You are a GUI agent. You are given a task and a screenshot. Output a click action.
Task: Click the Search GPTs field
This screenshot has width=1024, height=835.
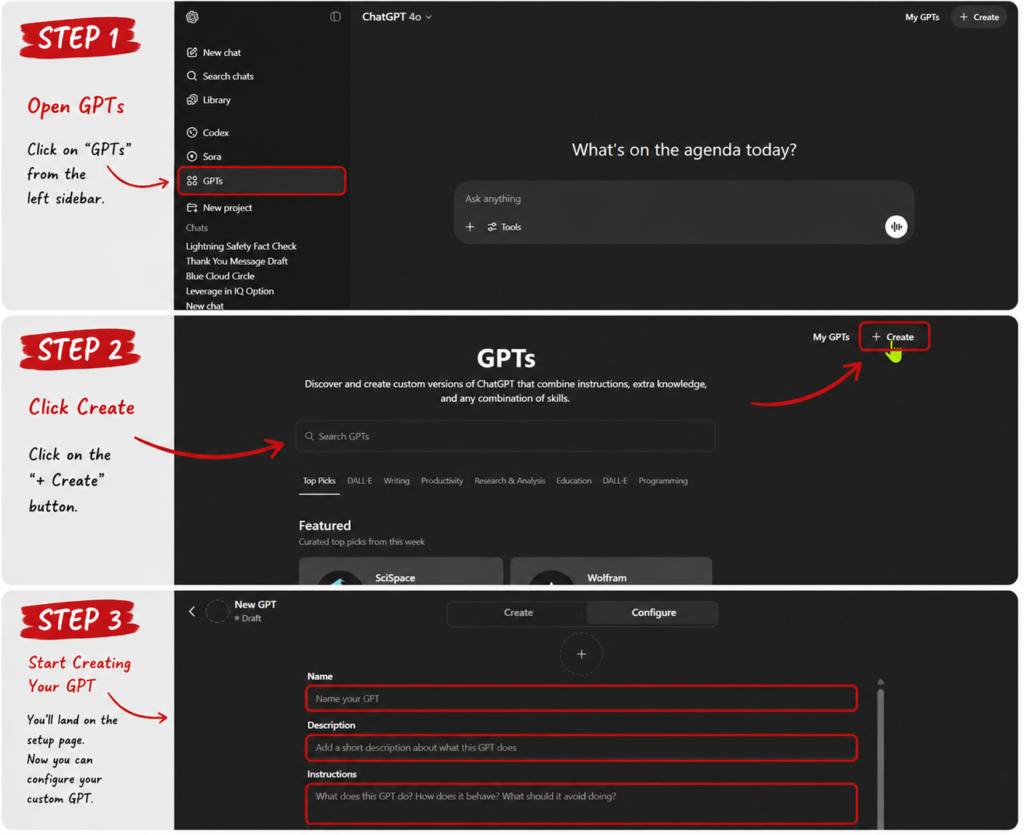click(505, 436)
